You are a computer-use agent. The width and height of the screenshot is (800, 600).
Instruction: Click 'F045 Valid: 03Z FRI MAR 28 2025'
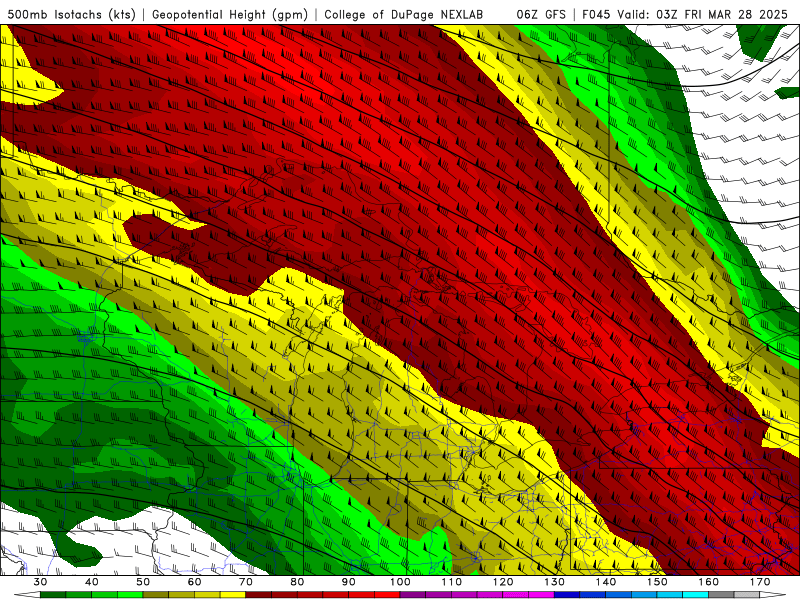click(685, 14)
